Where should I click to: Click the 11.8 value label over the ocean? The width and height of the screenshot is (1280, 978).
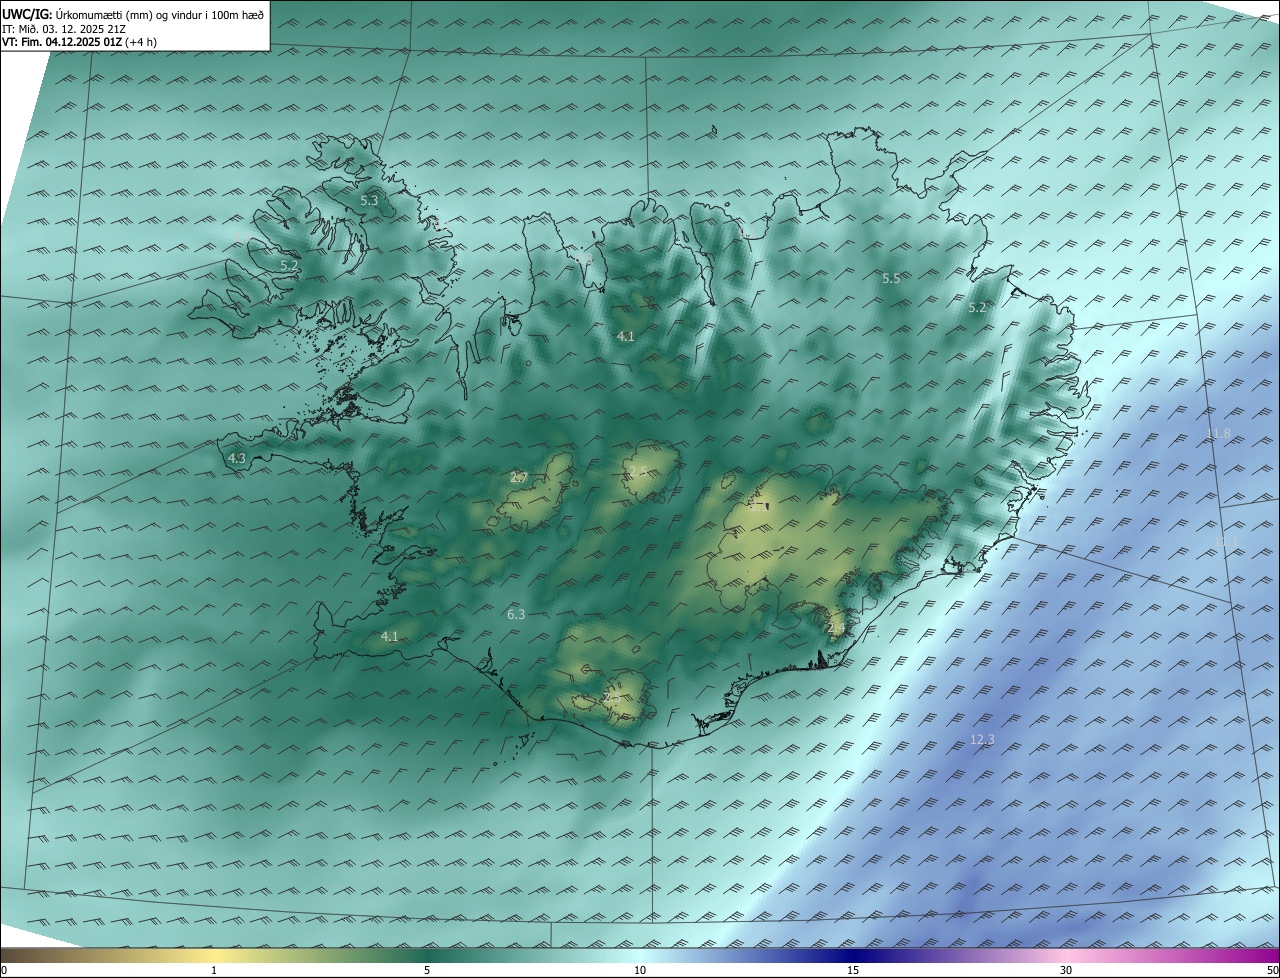pos(1218,434)
